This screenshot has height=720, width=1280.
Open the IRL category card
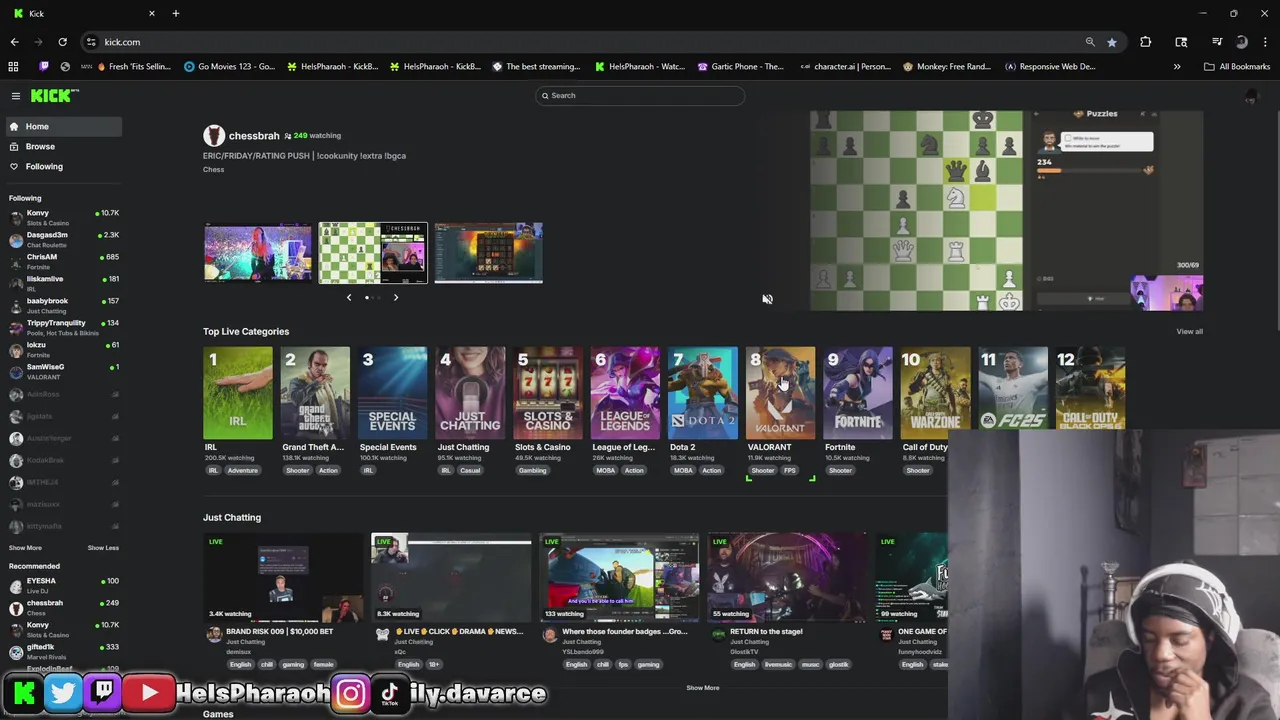pyautogui.click(x=238, y=393)
